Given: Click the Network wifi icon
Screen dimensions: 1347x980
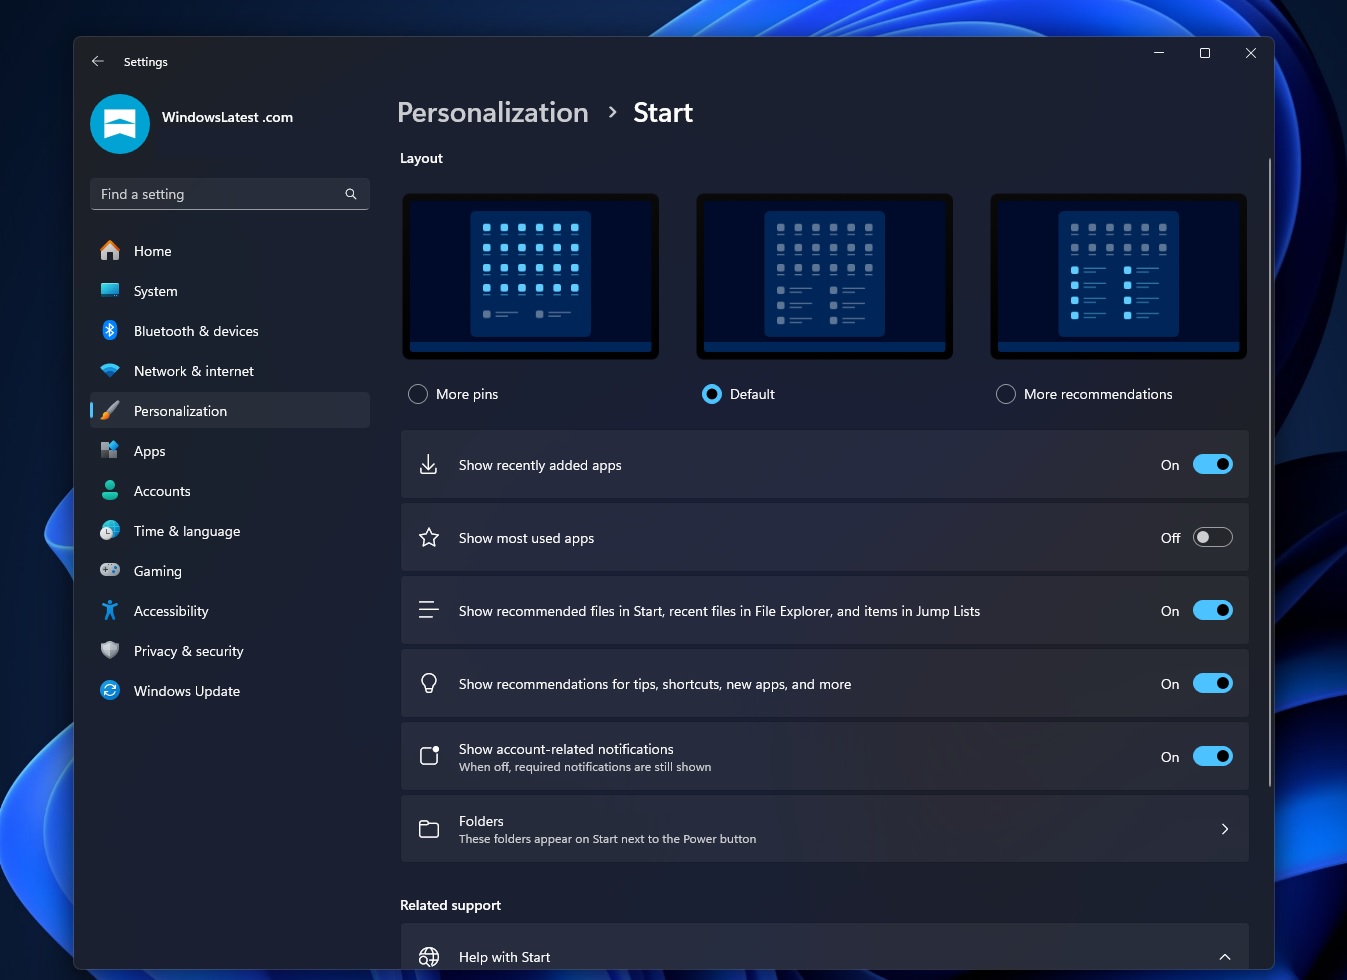Looking at the screenshot, I should (x=110, y=371).
